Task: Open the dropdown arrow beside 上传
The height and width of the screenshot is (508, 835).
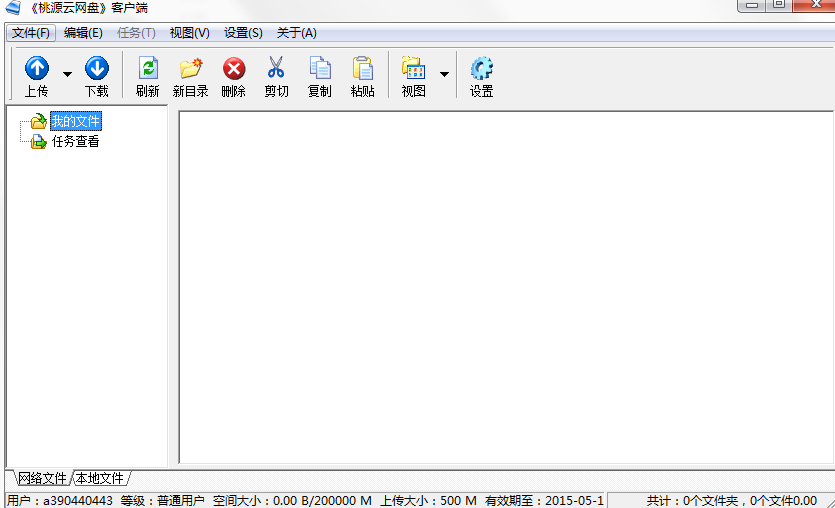Action: tap(67, 74)
